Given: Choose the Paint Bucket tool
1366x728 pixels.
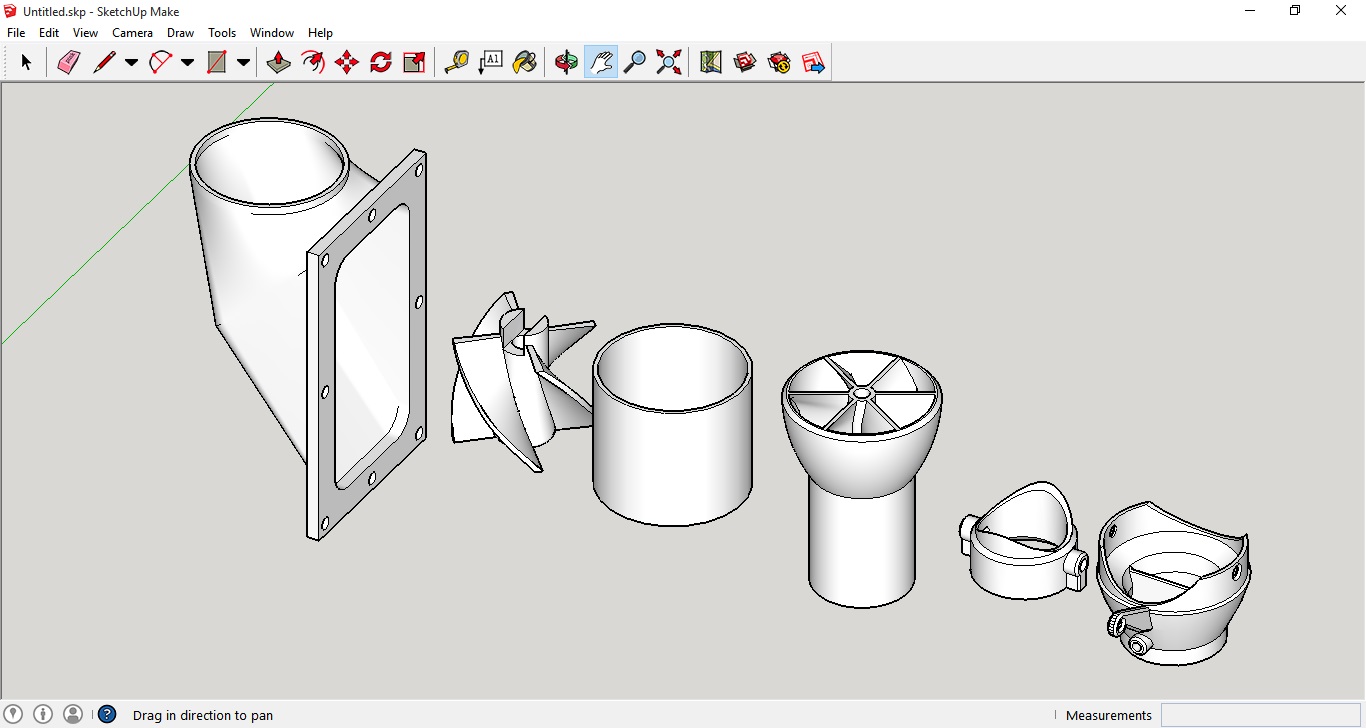Looking at the screenshot, I should 524,62.
